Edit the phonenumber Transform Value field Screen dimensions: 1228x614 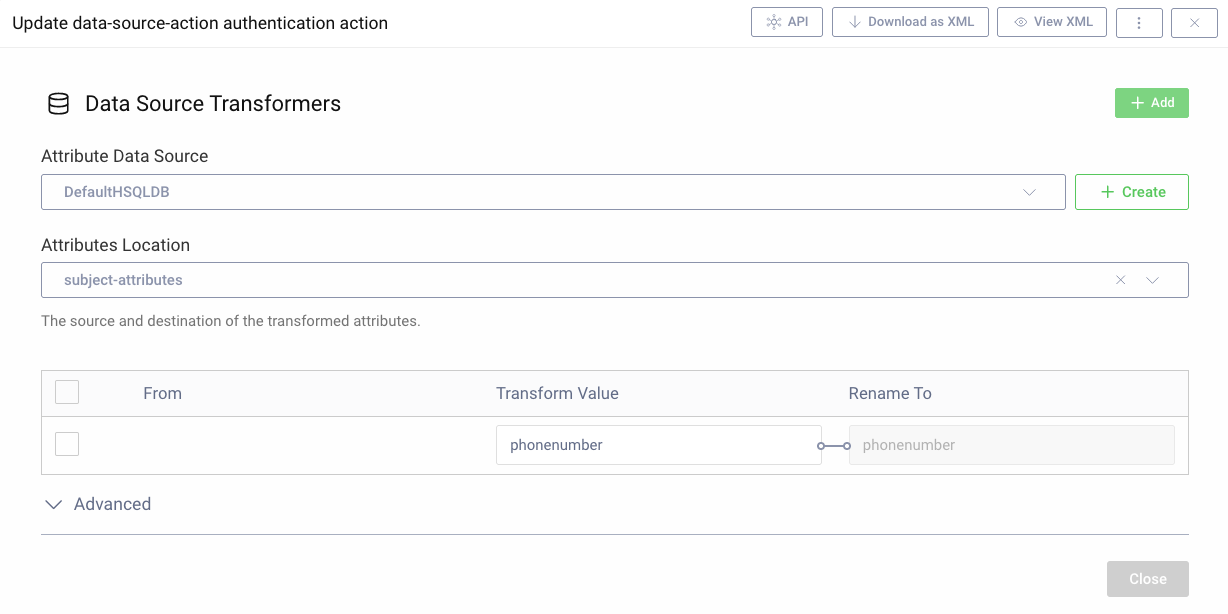(658, 444)
